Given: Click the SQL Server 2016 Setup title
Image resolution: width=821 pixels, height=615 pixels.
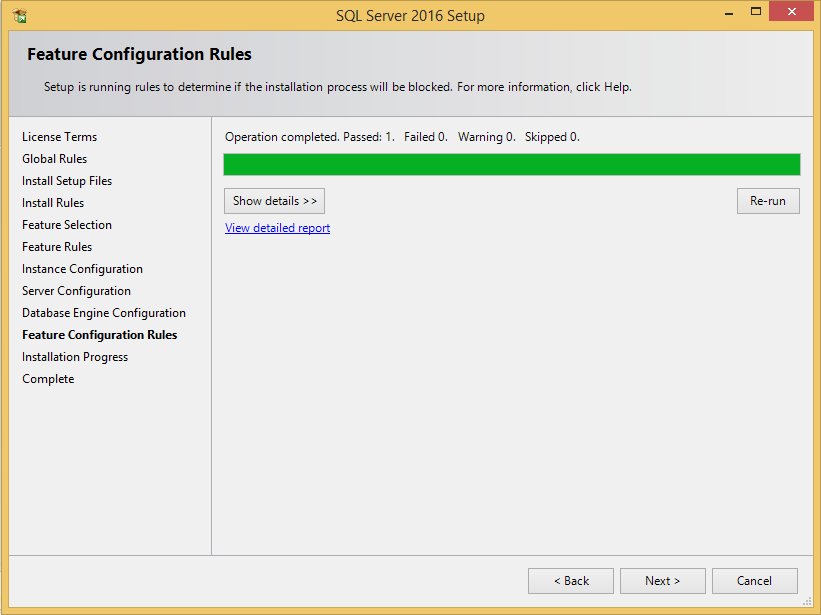Looking at the screenshot, I should point(410,16).
